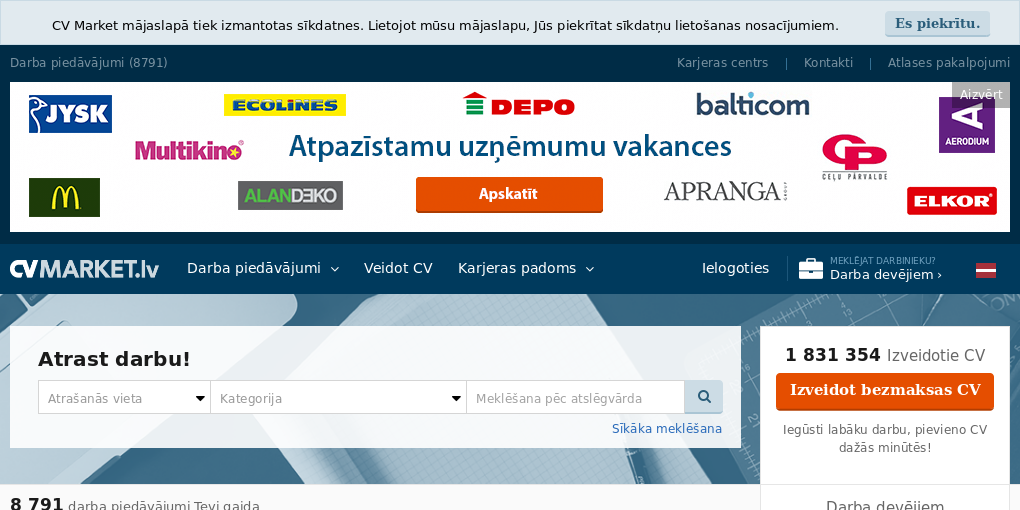Open Kontakti link
Image resolution: width=1020 pixels, height=510 pixels.
click(828, 63)
